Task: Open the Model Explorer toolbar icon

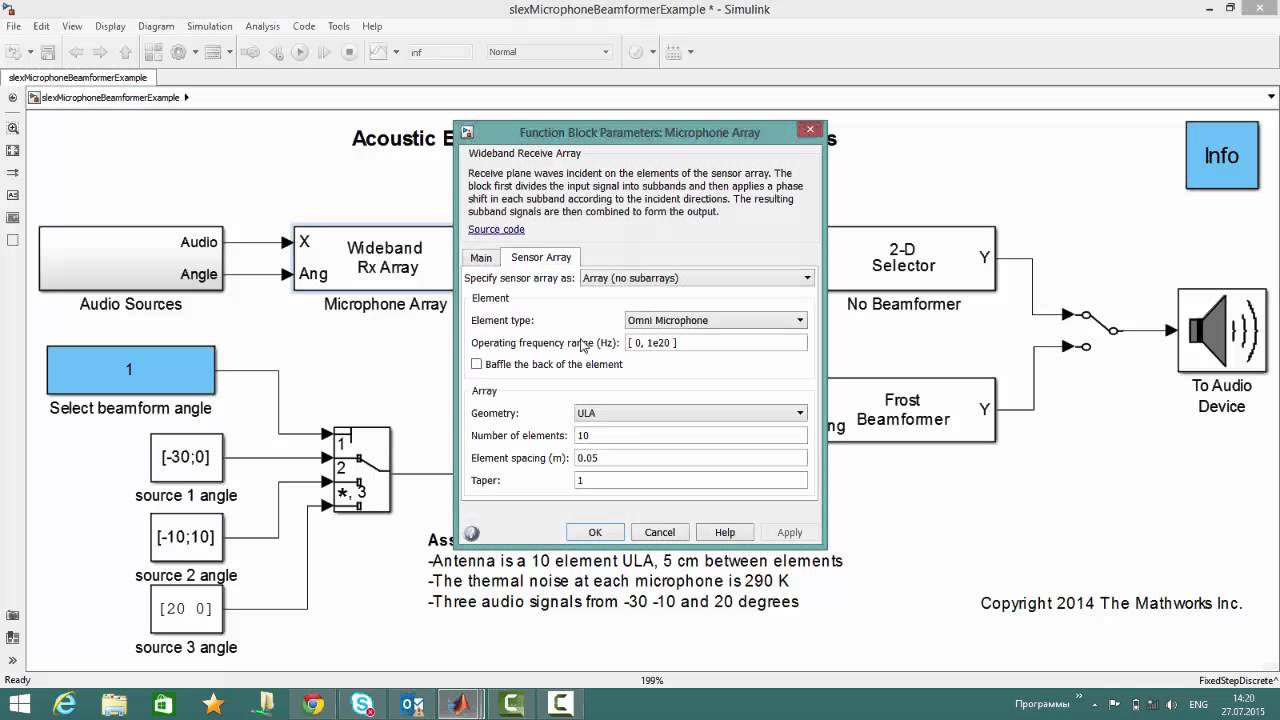Action: coord(213,52)
